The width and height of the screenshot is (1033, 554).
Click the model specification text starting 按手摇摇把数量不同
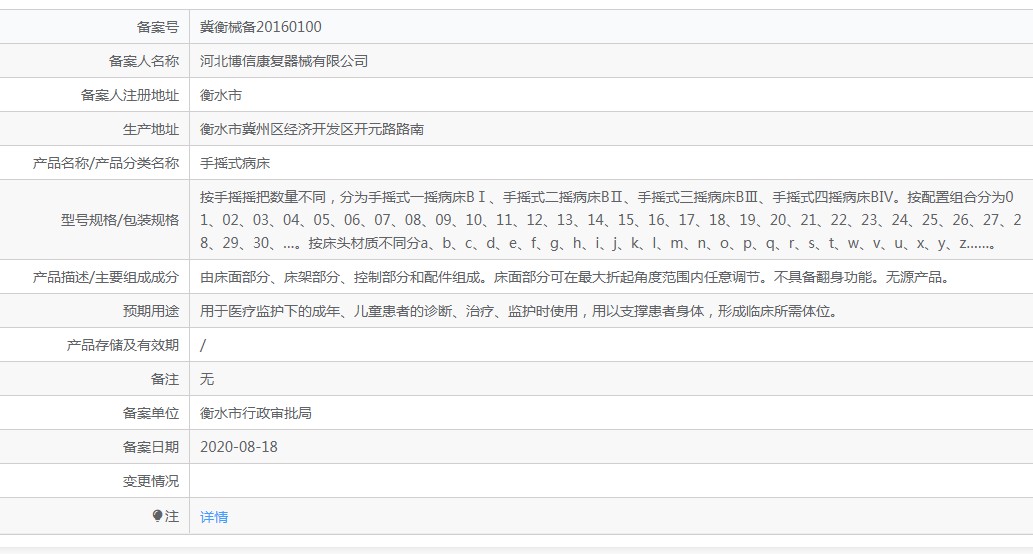pyautogui.click(x=611, y=220)
